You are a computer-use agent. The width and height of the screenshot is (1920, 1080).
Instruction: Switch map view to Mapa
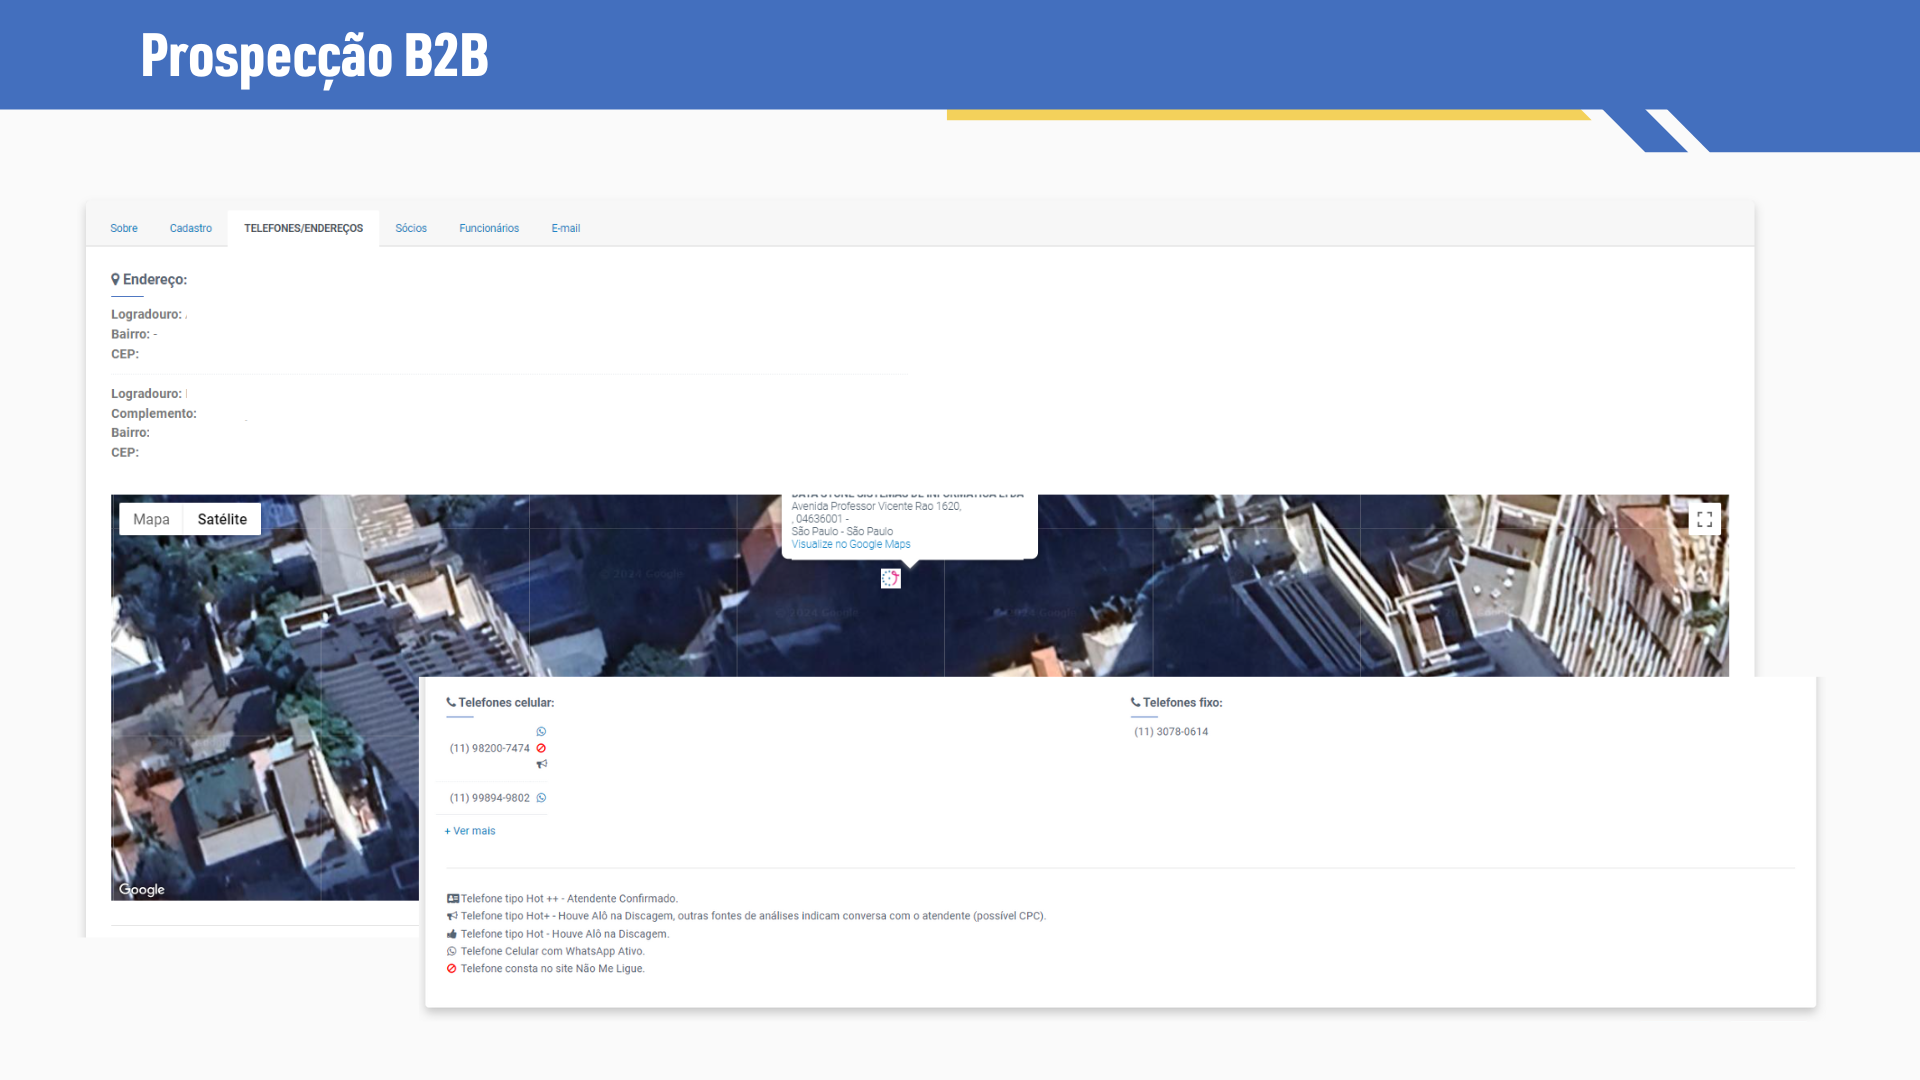click(x=151, y=519)
